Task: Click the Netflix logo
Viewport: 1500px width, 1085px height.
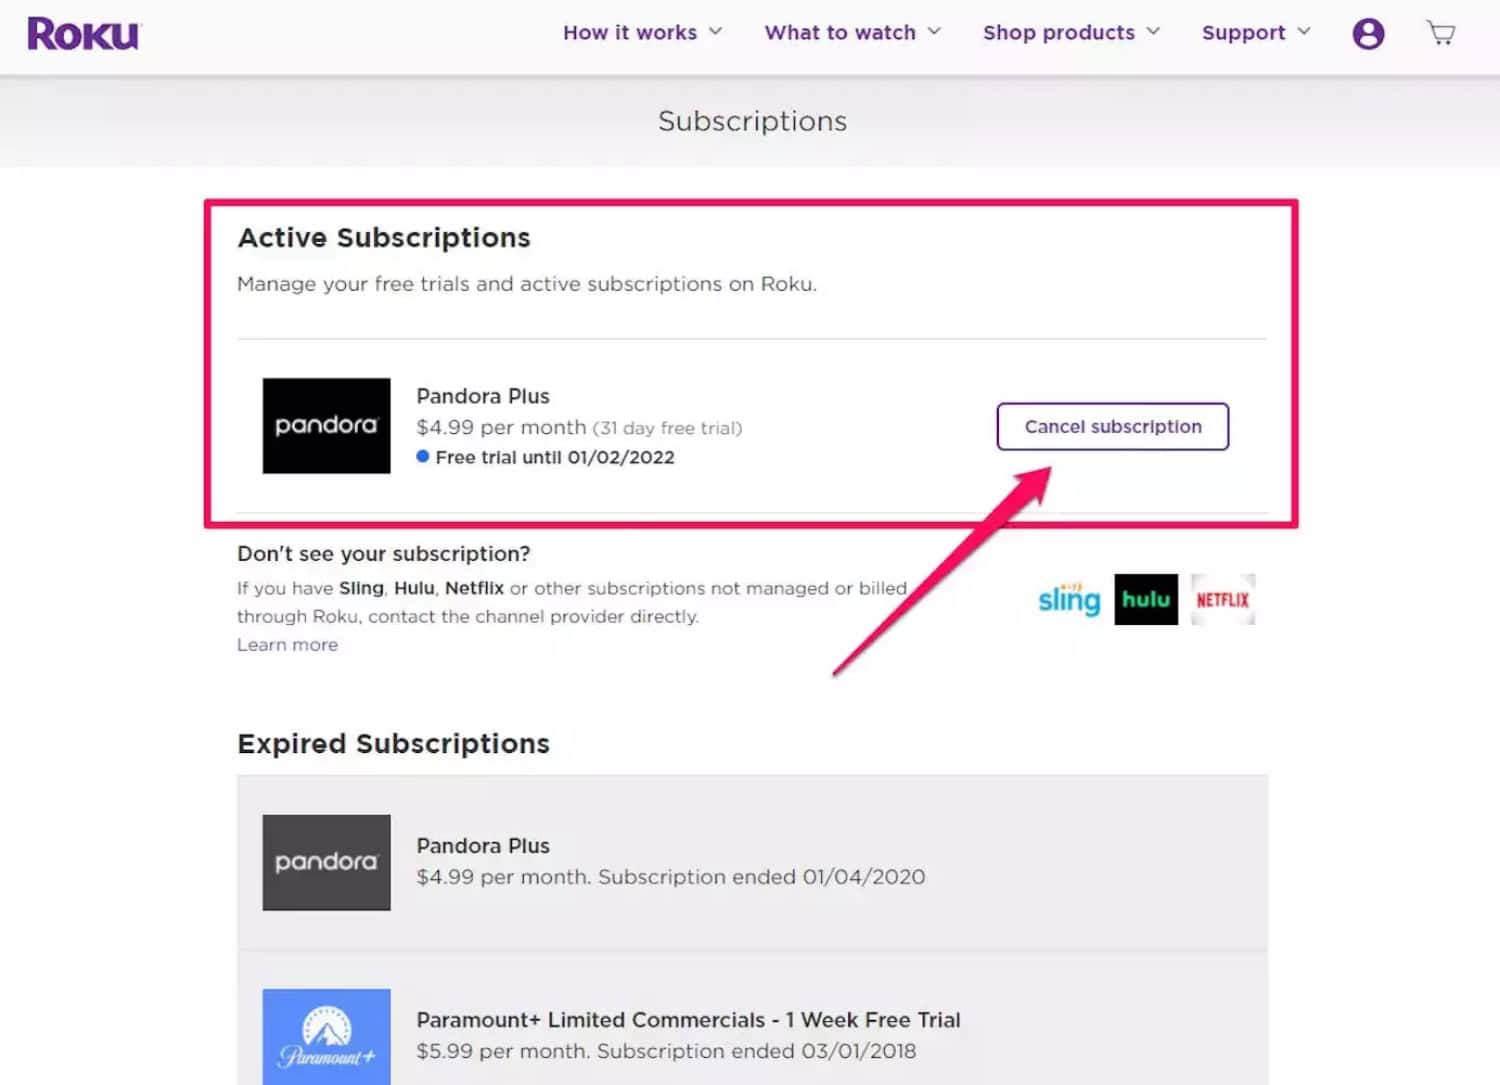Action: tap(1222, 599)
